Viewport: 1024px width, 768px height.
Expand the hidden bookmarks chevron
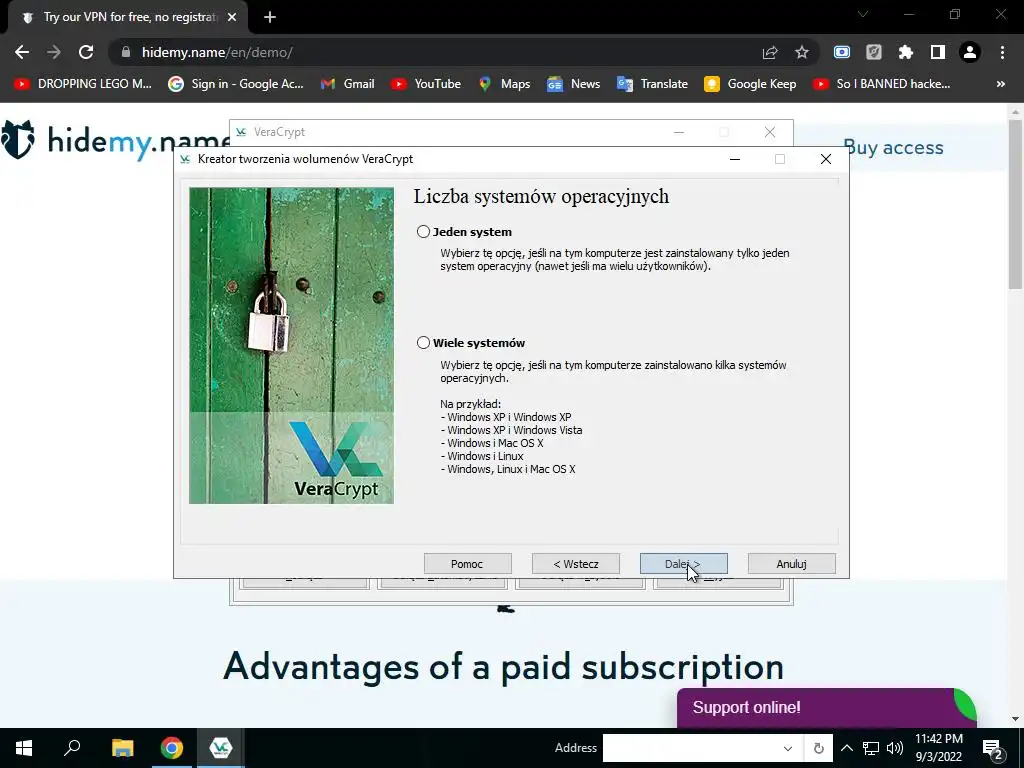pos(1000,84)
